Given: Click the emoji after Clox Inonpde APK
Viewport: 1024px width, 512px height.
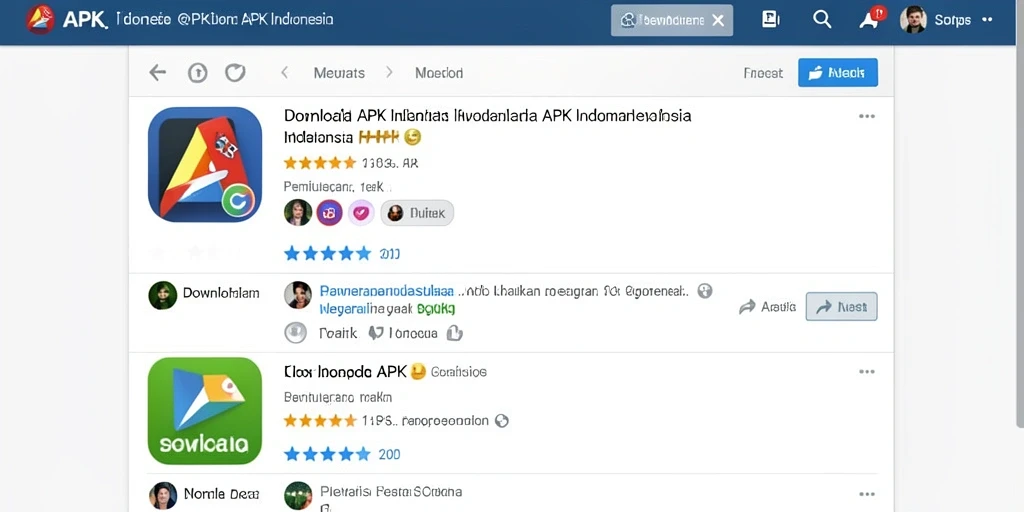Looking at the screenshot, I should click(418, 372).
